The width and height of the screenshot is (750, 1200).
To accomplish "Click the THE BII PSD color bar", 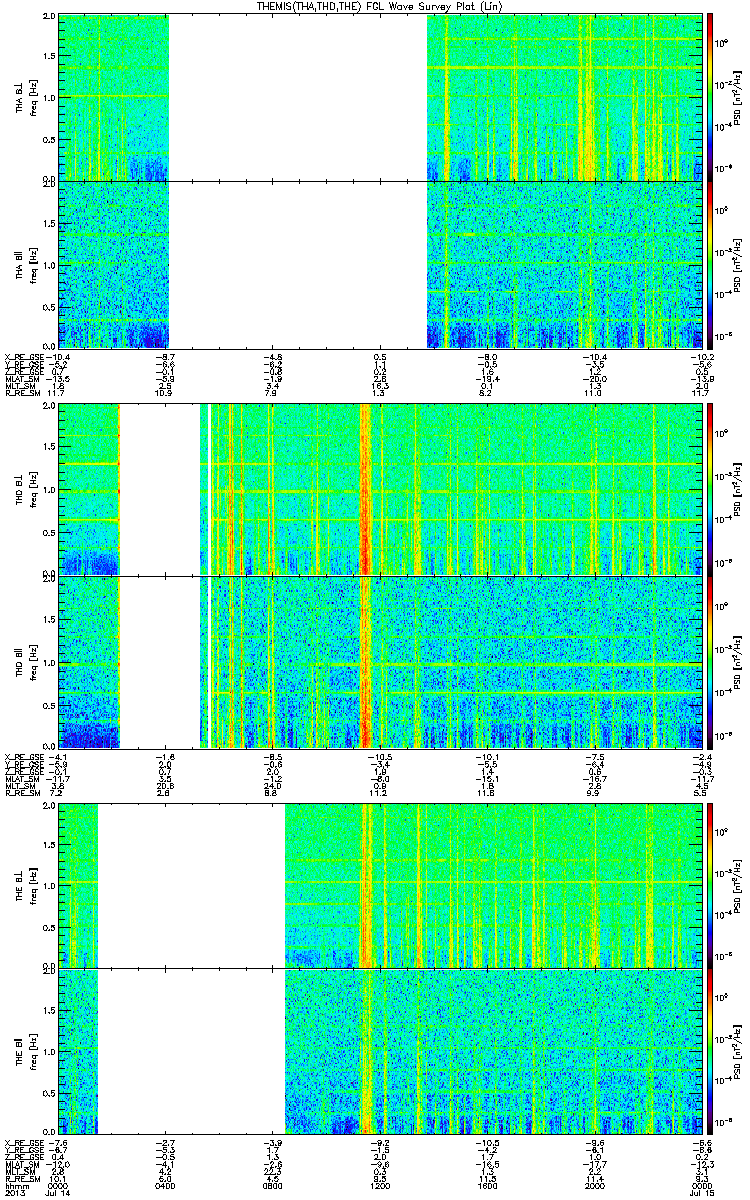I will click(x=710, y=1051).
